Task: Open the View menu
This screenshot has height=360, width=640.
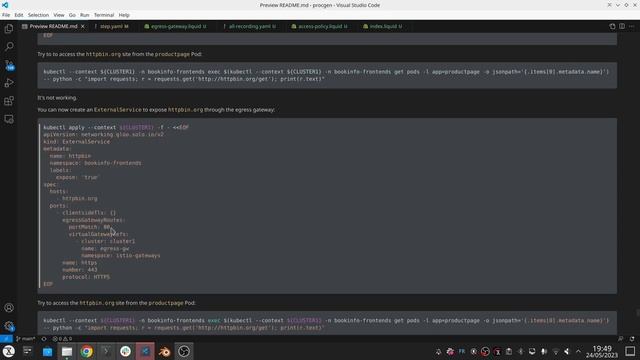Action: pos(59,15)
